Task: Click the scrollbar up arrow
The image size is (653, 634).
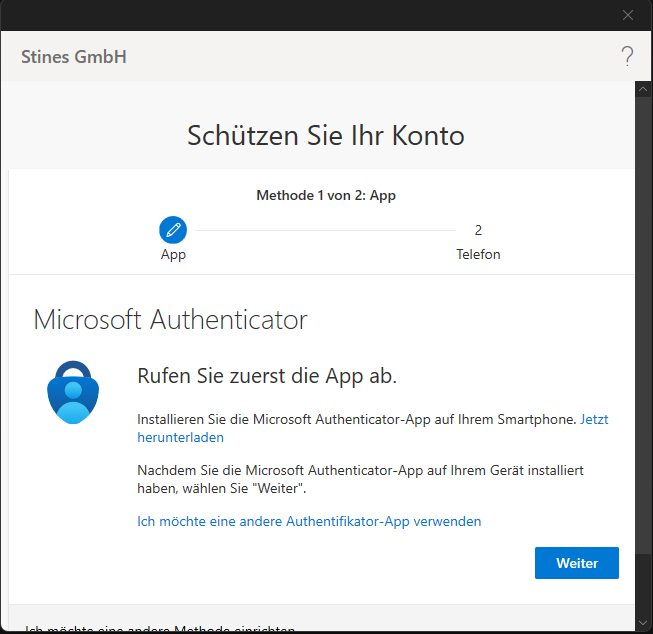Action: click(644, 89)
